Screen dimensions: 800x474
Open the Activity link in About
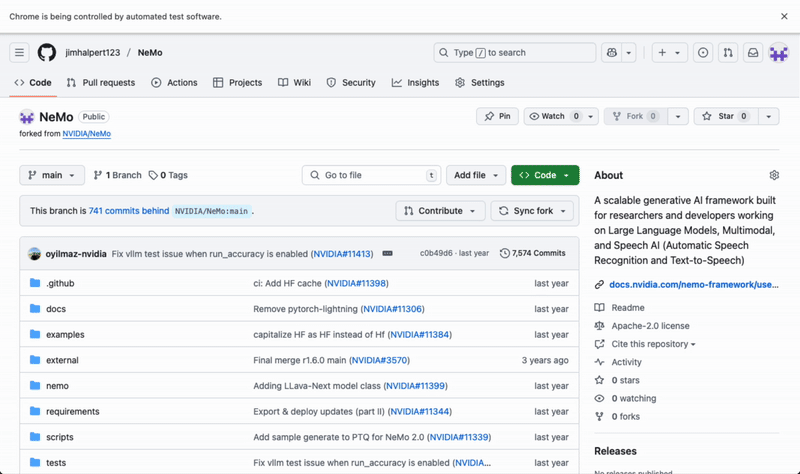pos(627,362)
